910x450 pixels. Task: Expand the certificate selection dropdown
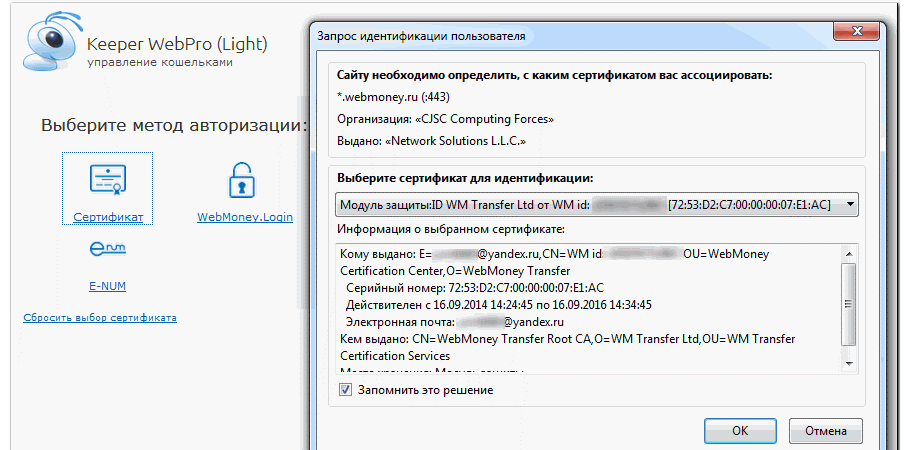click(x=849, y=205)
